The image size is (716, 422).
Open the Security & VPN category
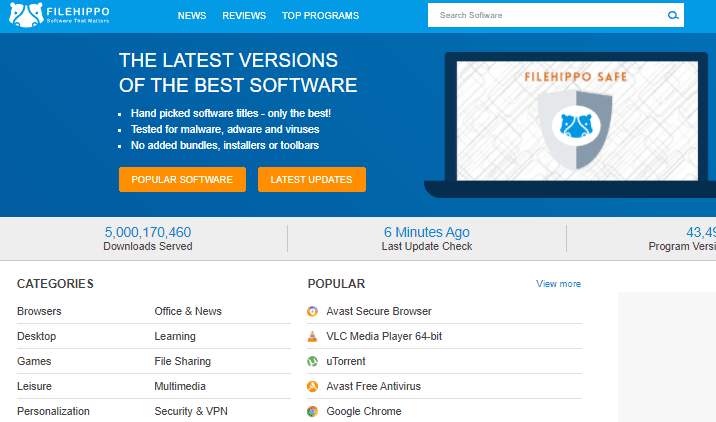(191, 411)
